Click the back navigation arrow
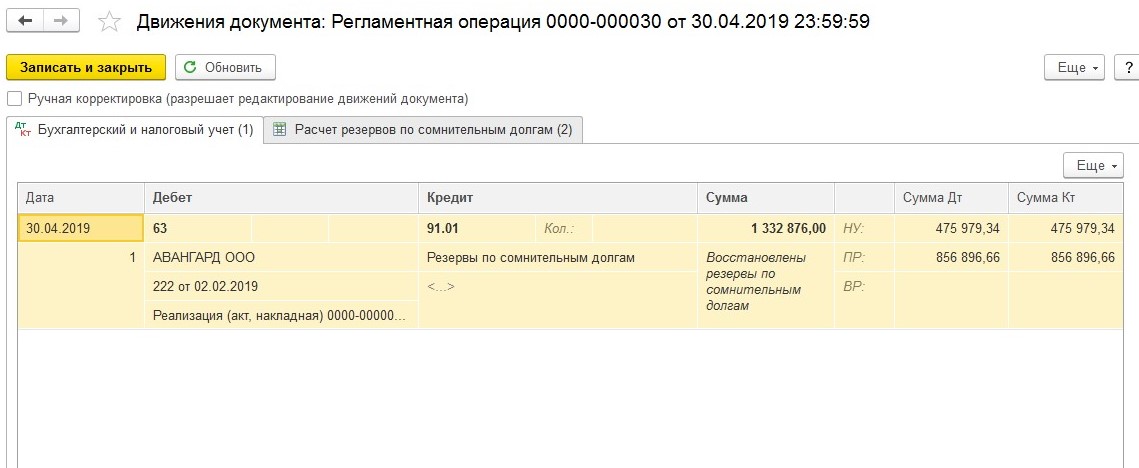 pyautogui.click(x=26, y=21)
